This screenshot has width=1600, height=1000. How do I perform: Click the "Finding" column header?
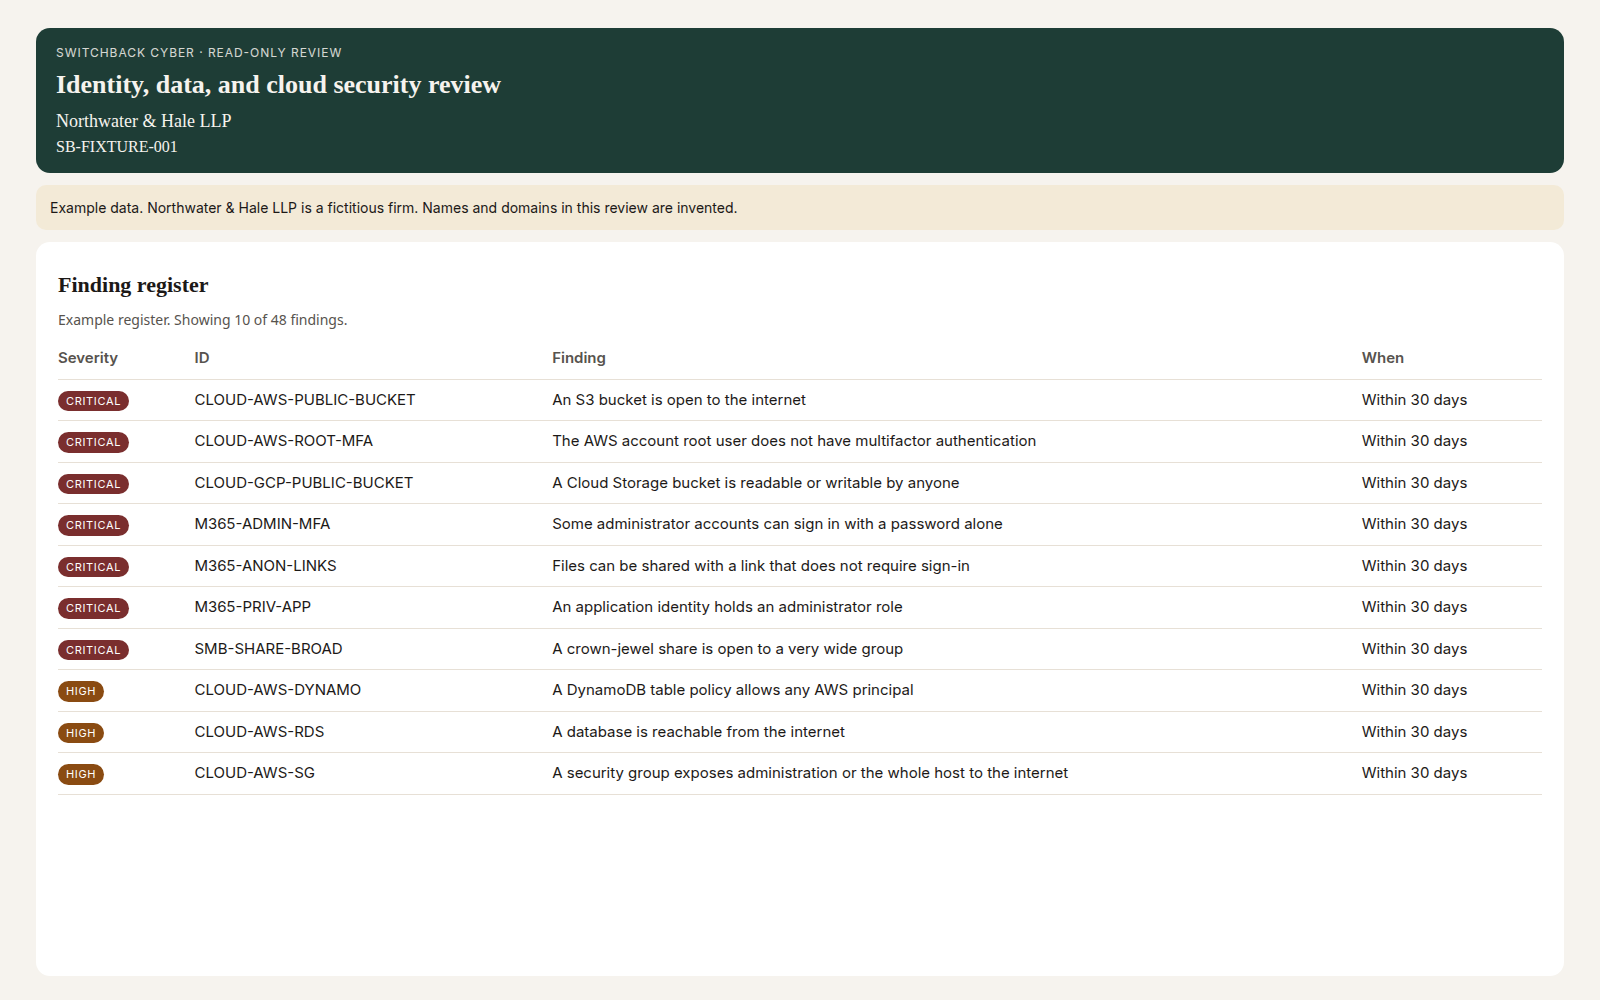click(x=579, y=358)
